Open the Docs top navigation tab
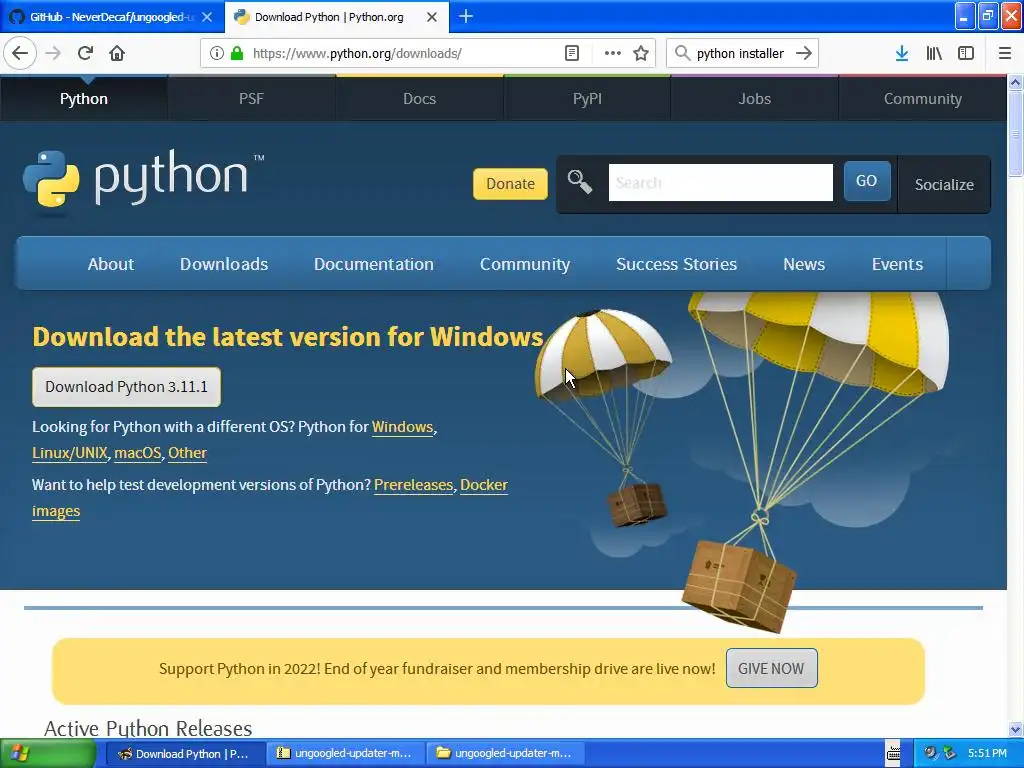1024x768 pixels. (x=419, y=99)
